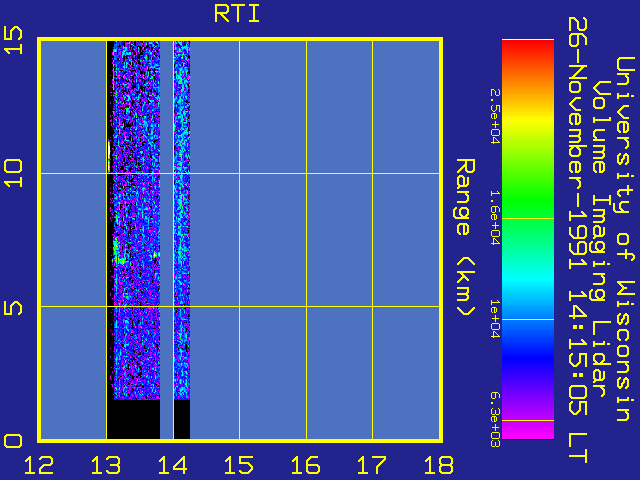Click the 2.5e+04 colorbar label
This screenshot has width=640, height=480.
[495, 117]
